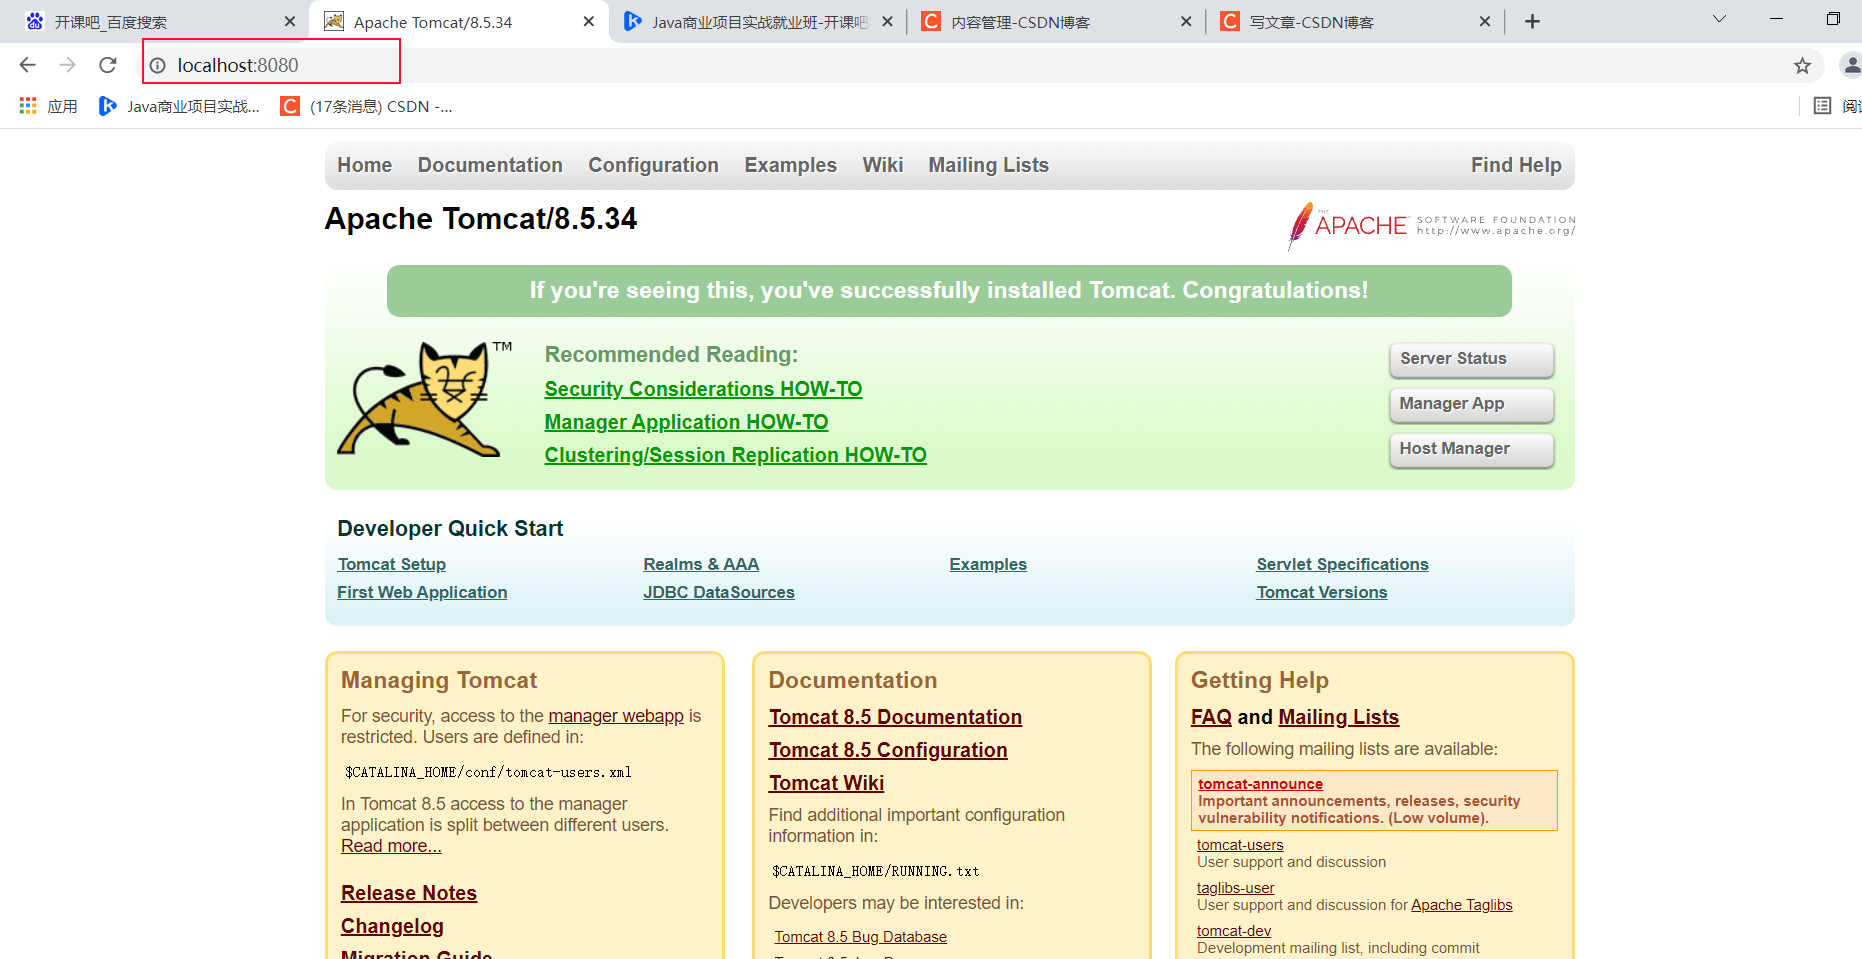Click the browser forward arrow
This screenshot has height=959, width=1862.
[67, 65]
